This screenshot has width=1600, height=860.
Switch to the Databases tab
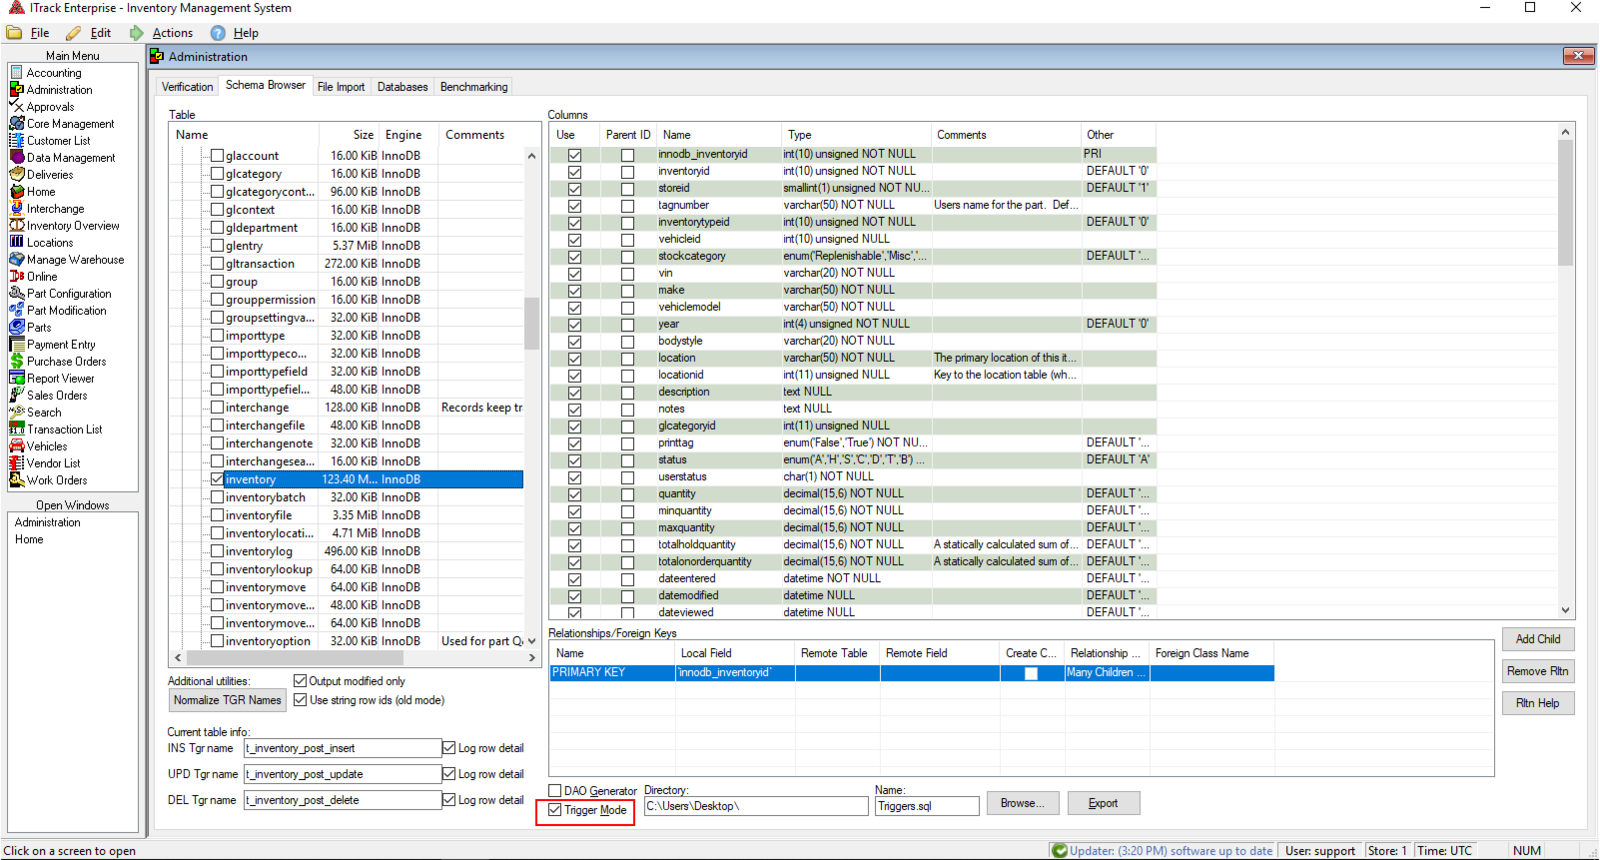(x=403, y=87)
